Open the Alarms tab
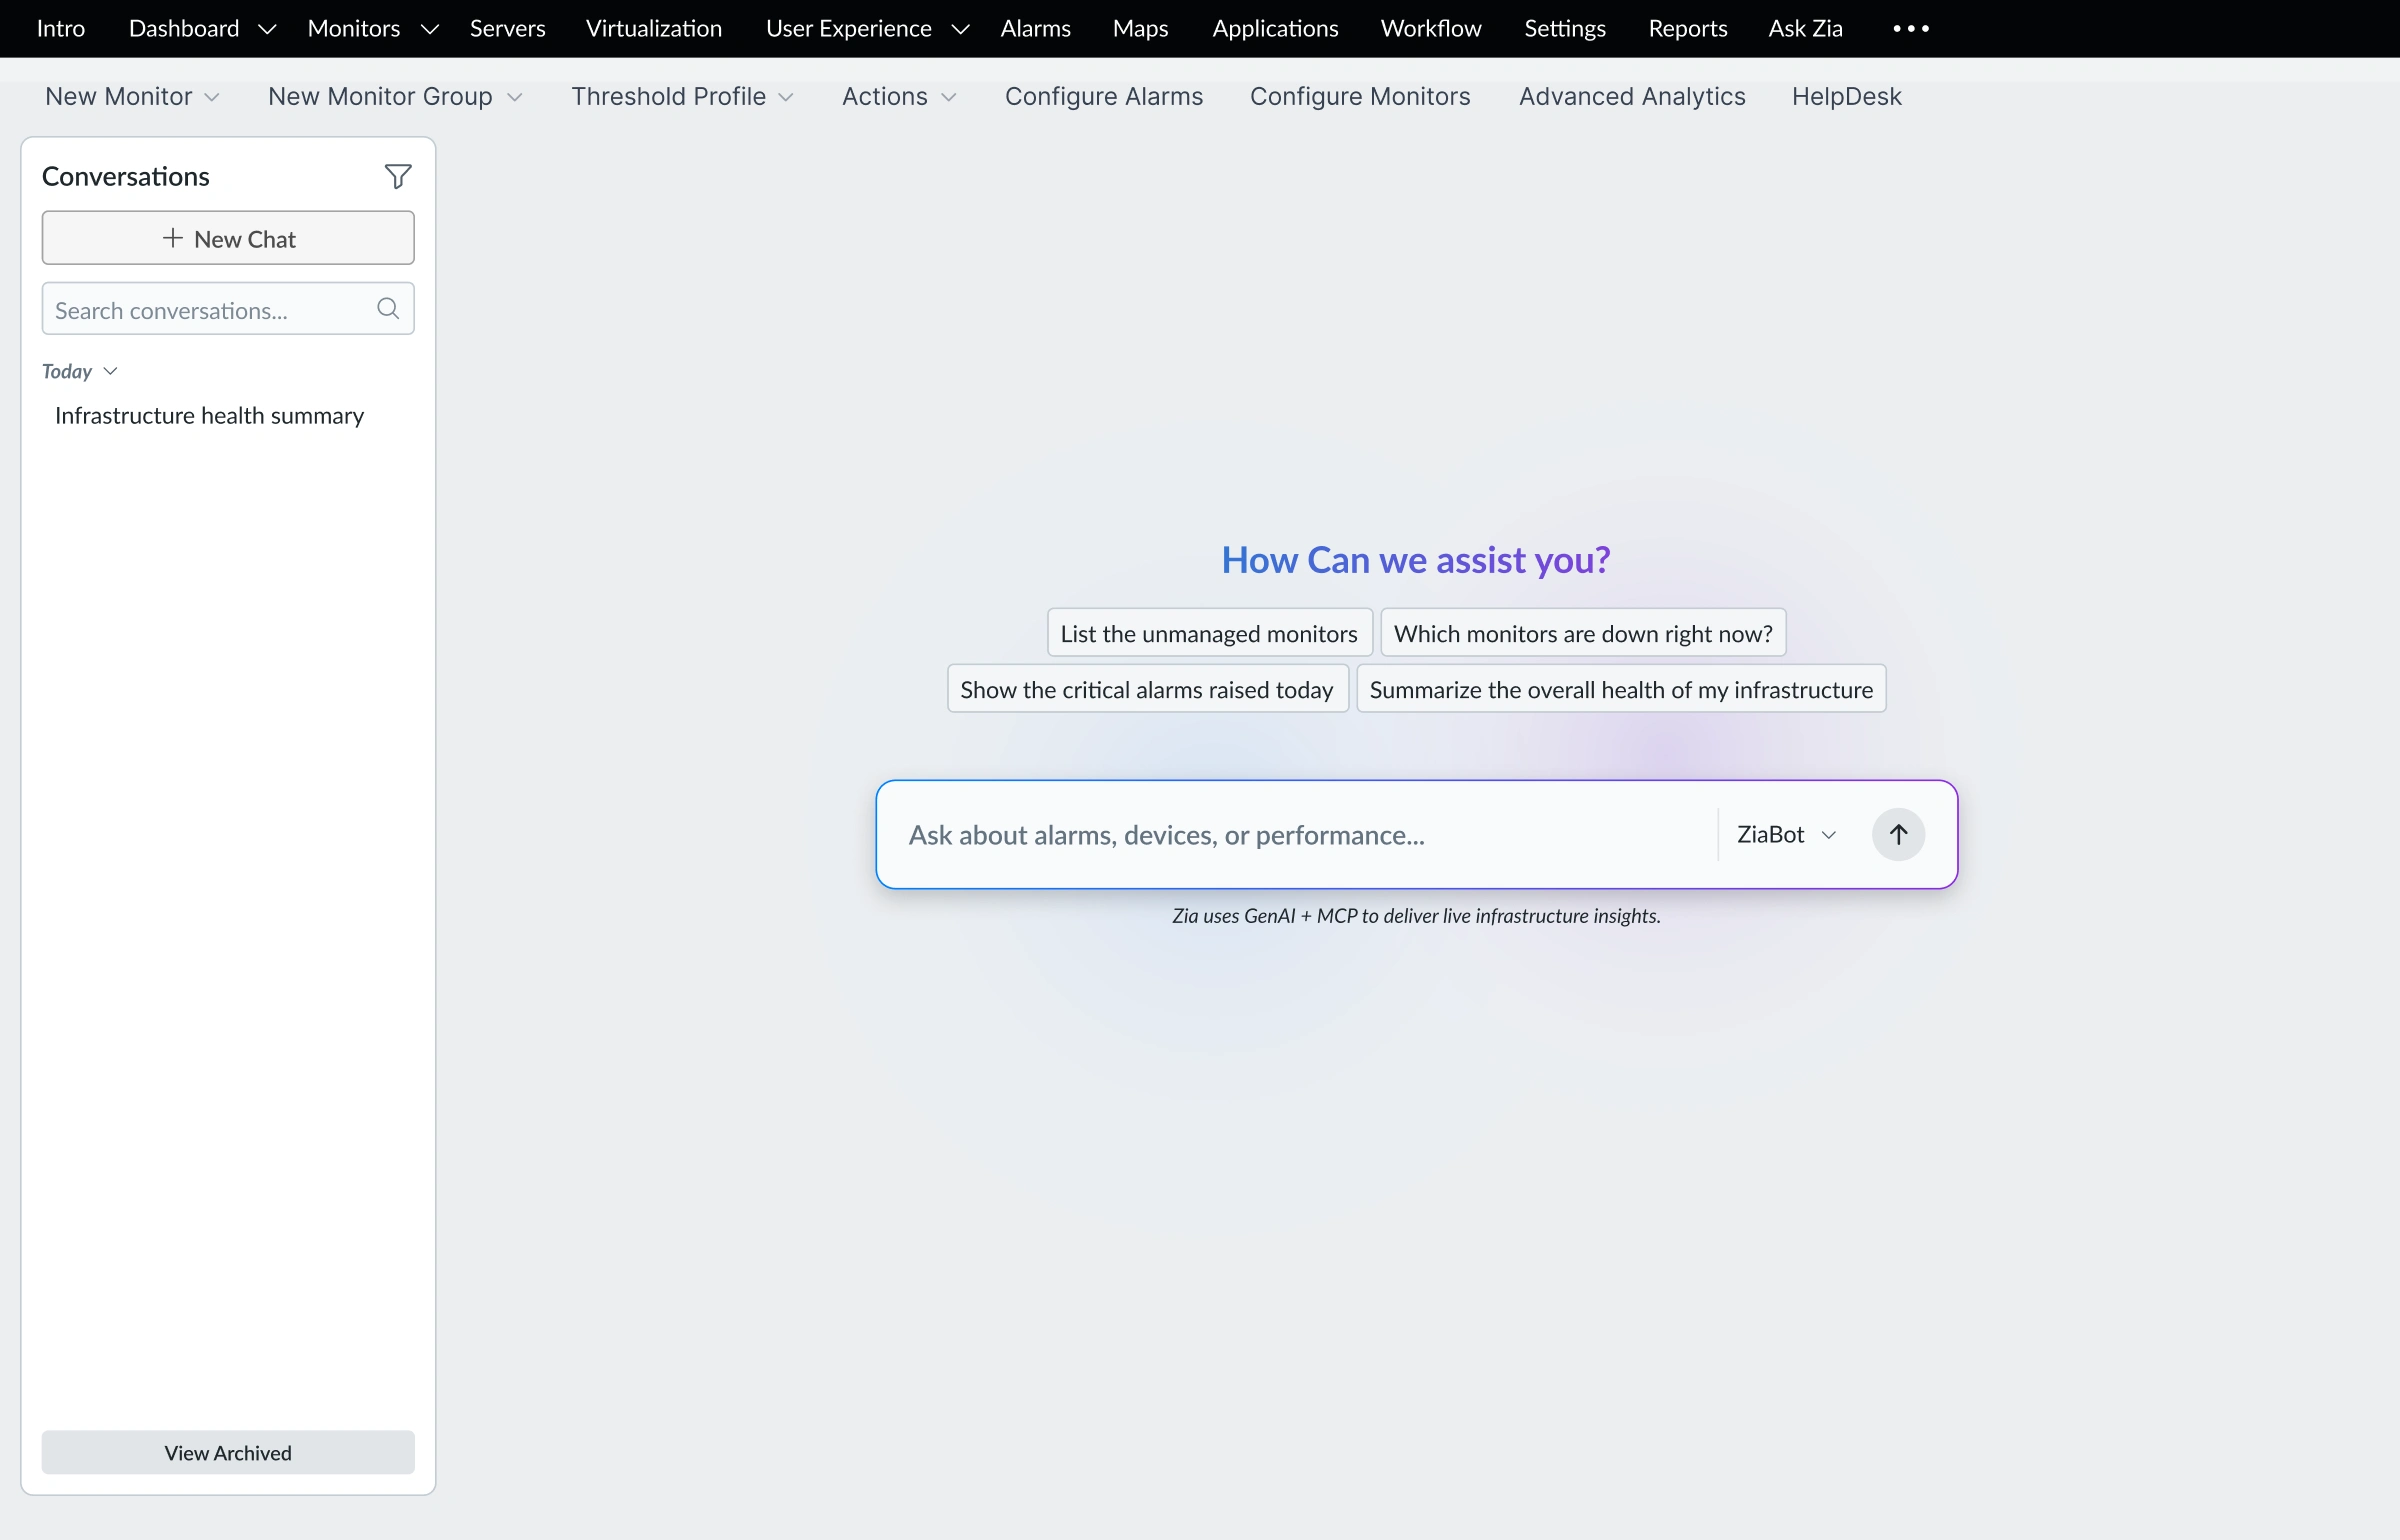Viewport: 2400px width, 1540px height. 1035,29
